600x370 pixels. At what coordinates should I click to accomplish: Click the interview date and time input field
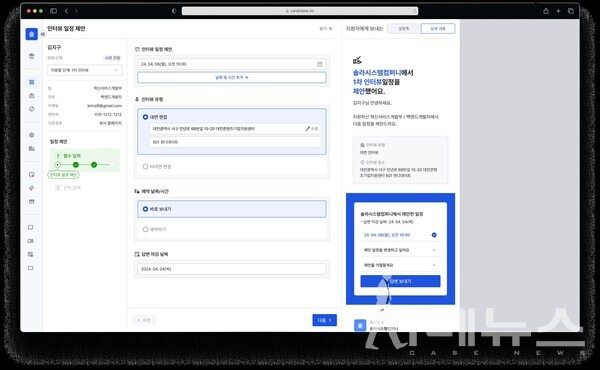232,64
